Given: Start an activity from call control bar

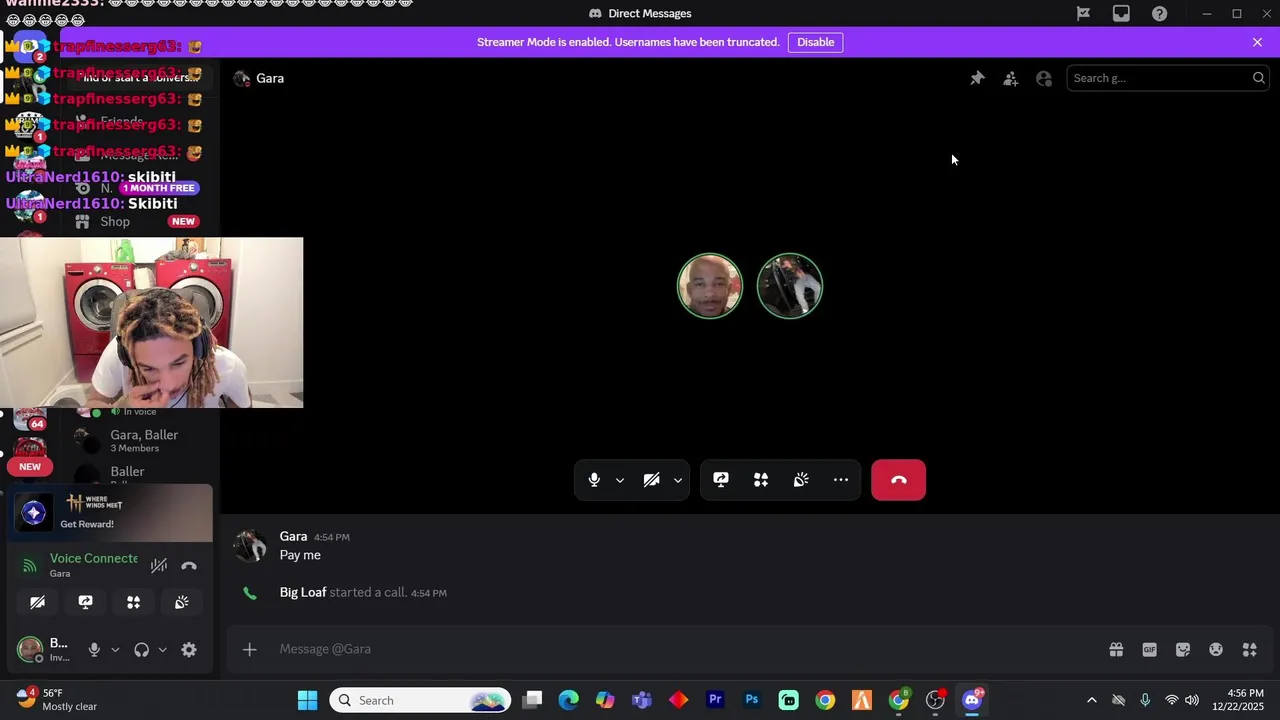Looking at the screenshot, I should pyautogui.click(x=761, y=480).
